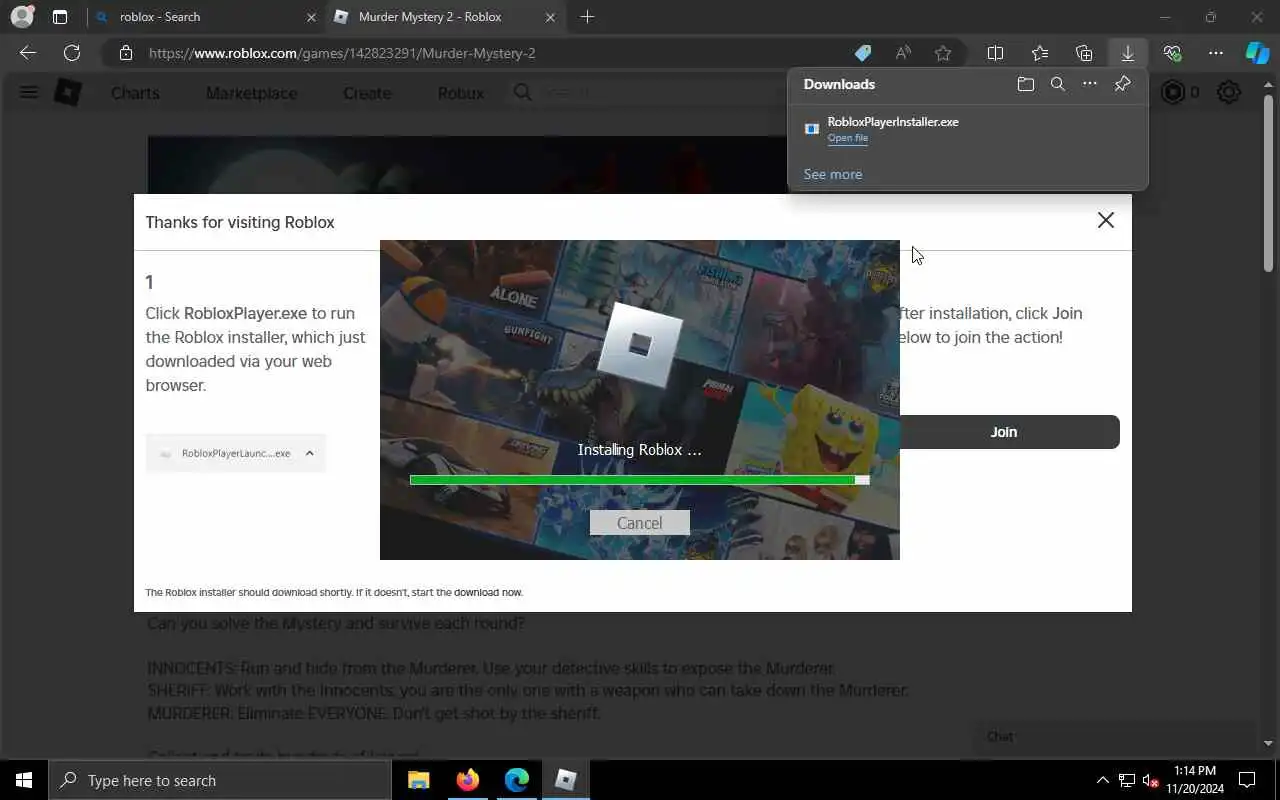This screenshot has width=1280, height=800.
Task: Open the Collections icon
Action: (x=1084, y=53)
